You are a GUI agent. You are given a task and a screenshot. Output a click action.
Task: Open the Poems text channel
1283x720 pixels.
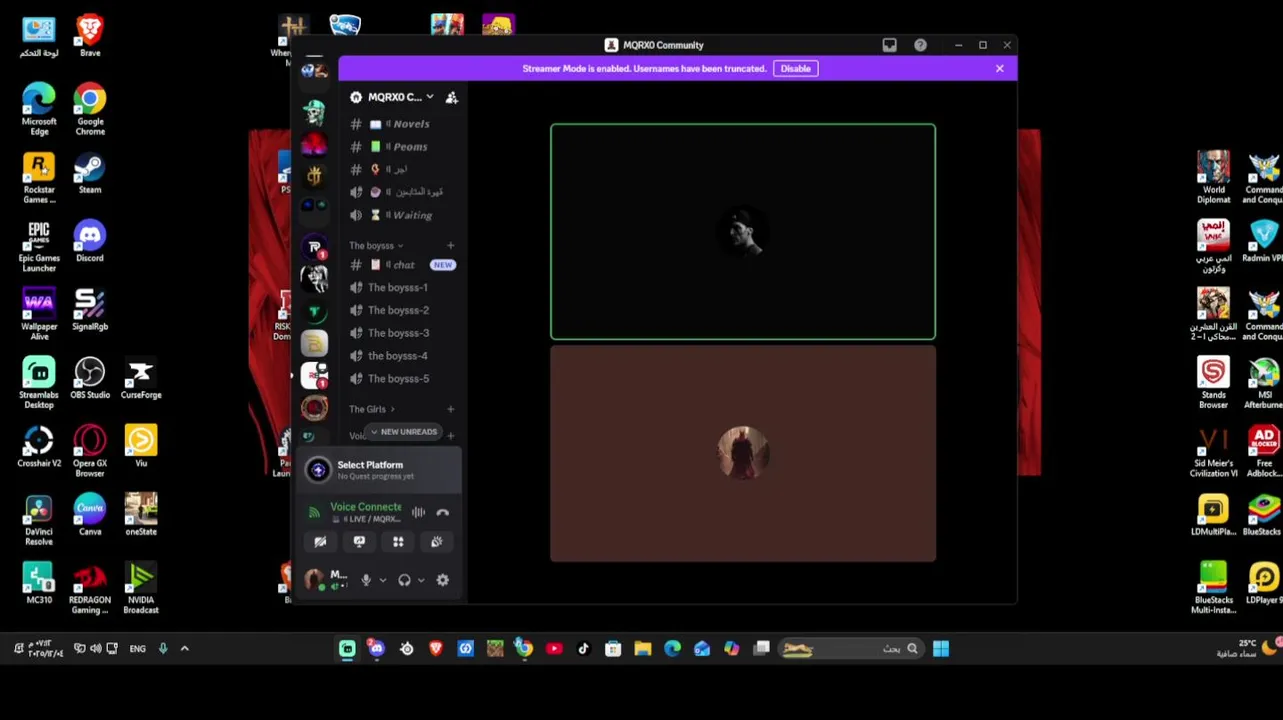(x=402, y=147)
